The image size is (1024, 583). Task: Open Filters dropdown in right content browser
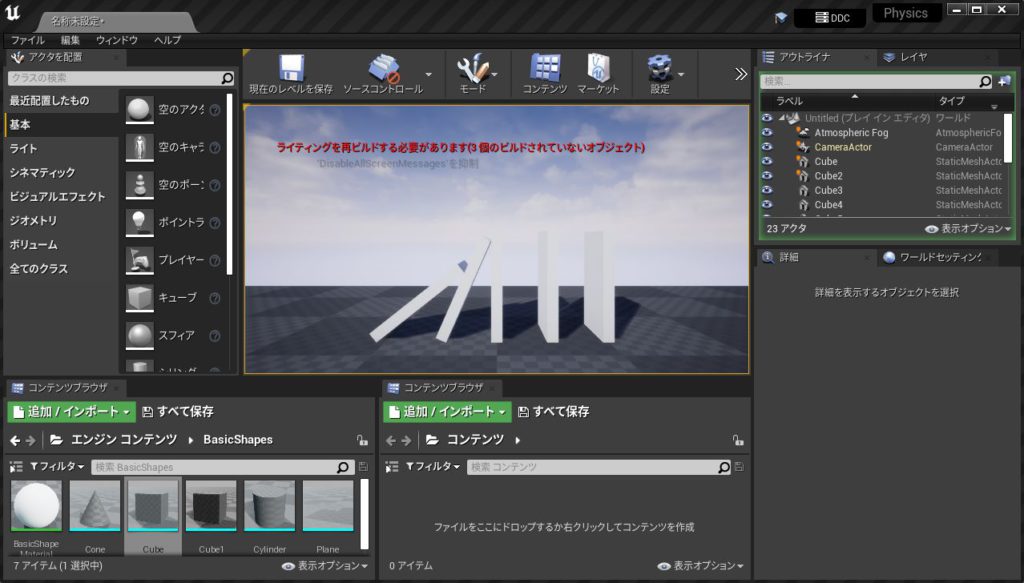tap(432, 467)
